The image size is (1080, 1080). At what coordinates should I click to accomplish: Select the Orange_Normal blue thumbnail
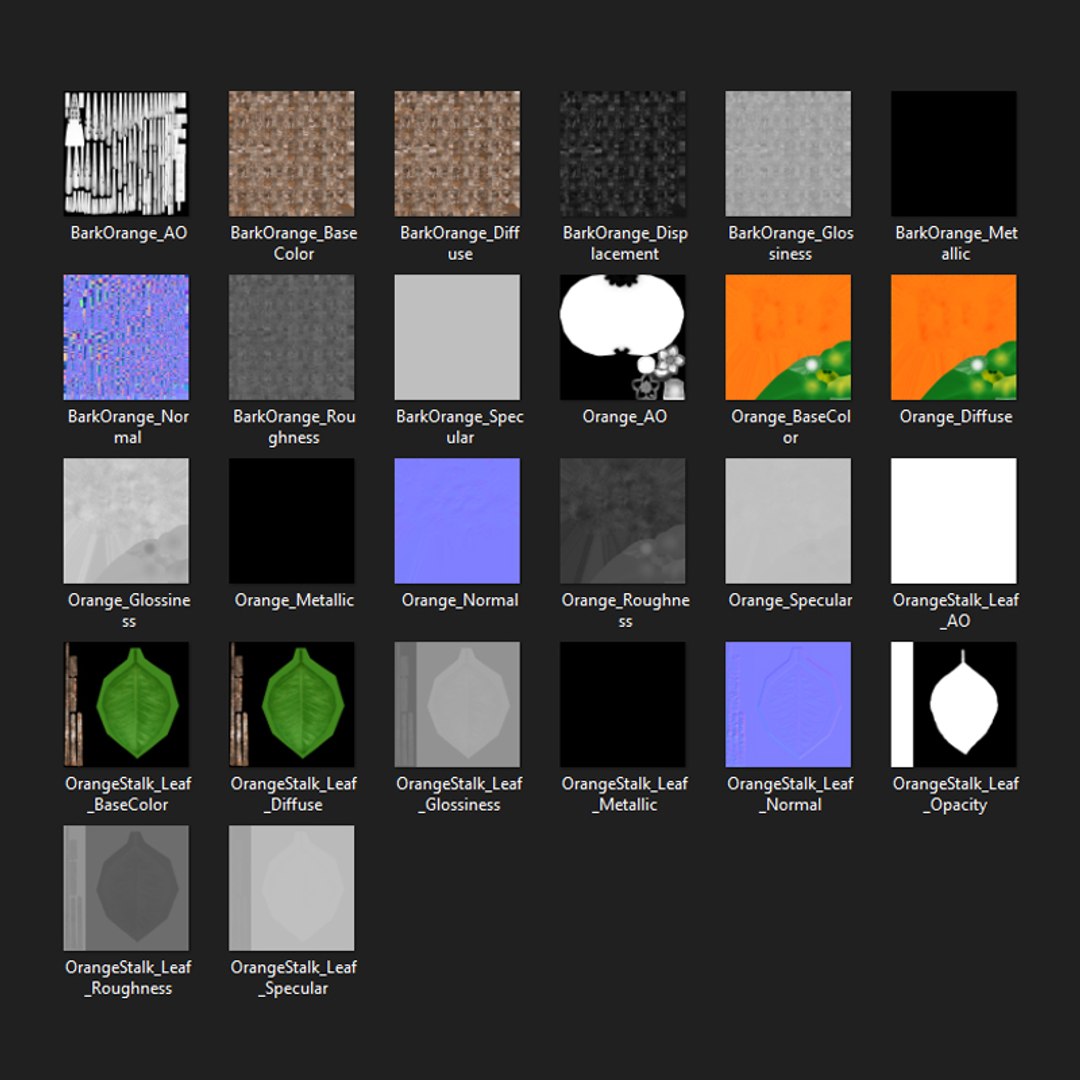tap(457, 521)
